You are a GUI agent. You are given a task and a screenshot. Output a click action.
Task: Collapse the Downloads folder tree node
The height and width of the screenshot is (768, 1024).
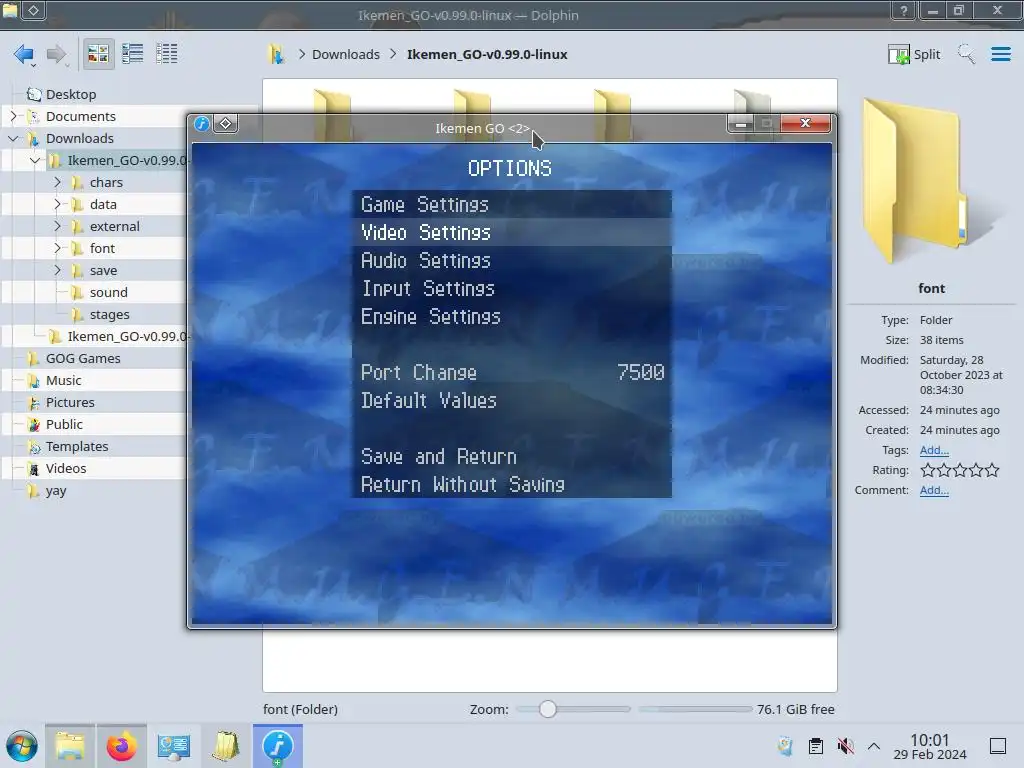click(x=13, y=138)
